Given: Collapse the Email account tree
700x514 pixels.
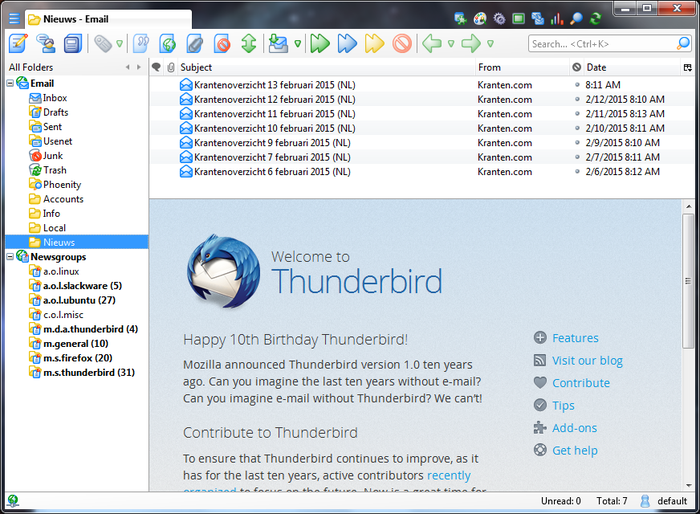Looking at the screenshot, I should click(x=10, y=83).
